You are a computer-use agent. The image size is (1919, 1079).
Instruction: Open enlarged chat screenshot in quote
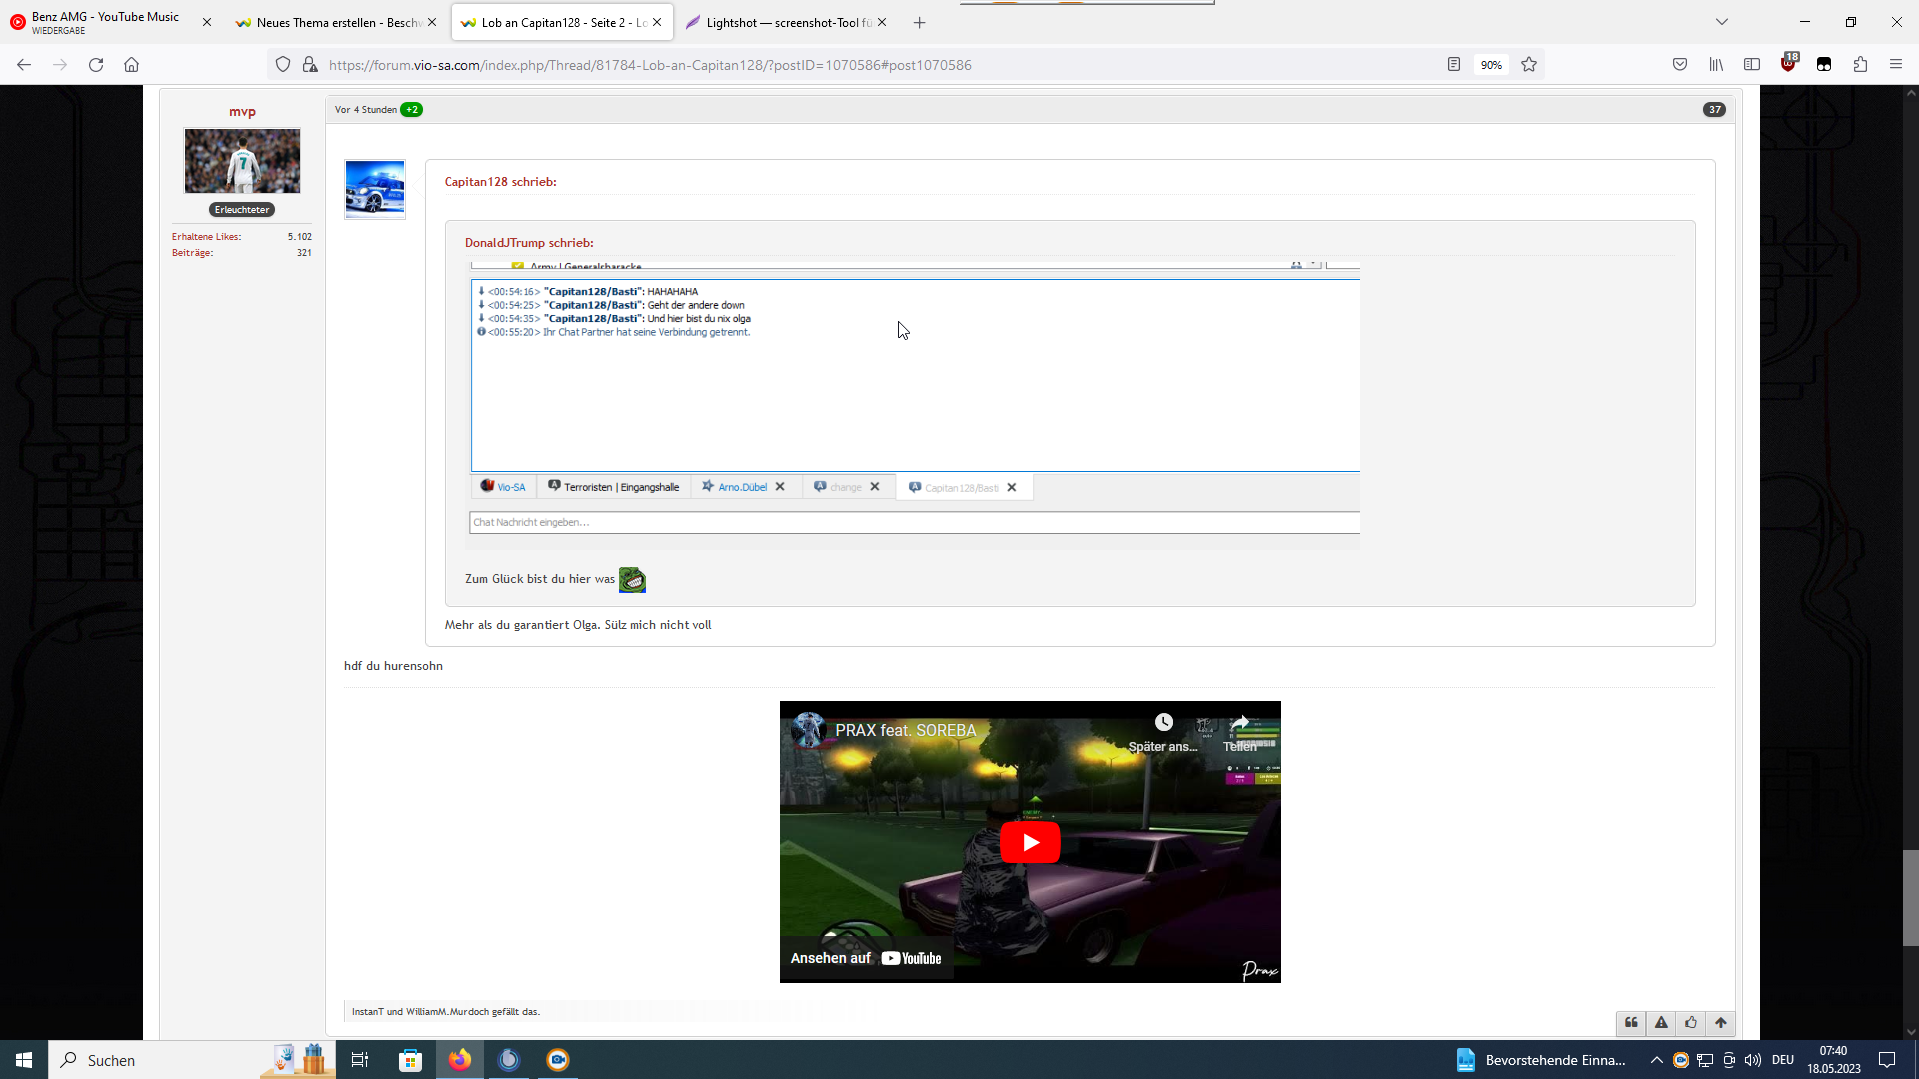point(914,404)
